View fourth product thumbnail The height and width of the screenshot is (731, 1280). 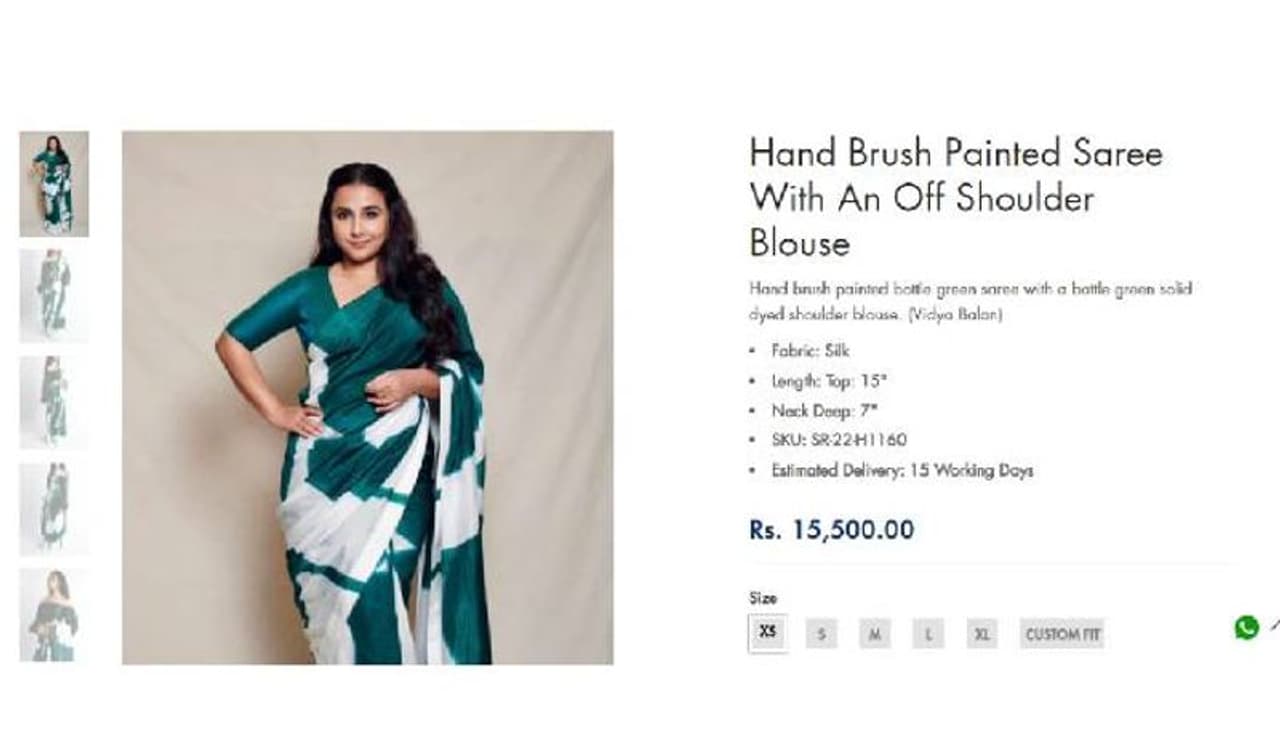[x=54, y=509]
